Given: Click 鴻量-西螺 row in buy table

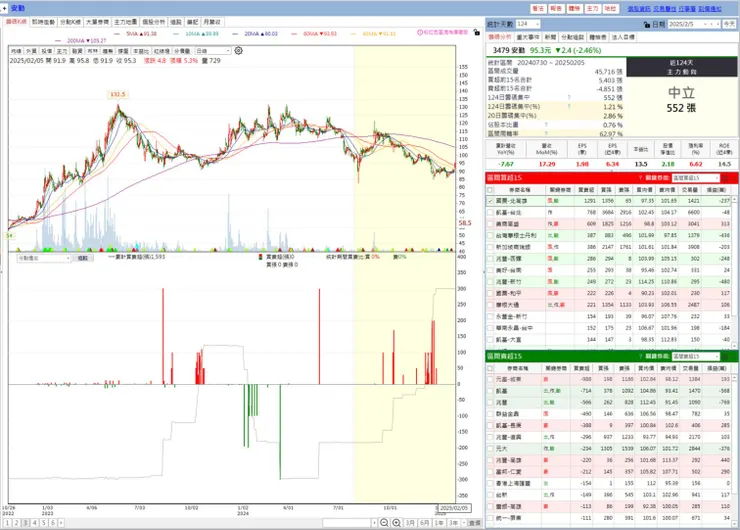Looking at the screenshot, I should point(609,259).
